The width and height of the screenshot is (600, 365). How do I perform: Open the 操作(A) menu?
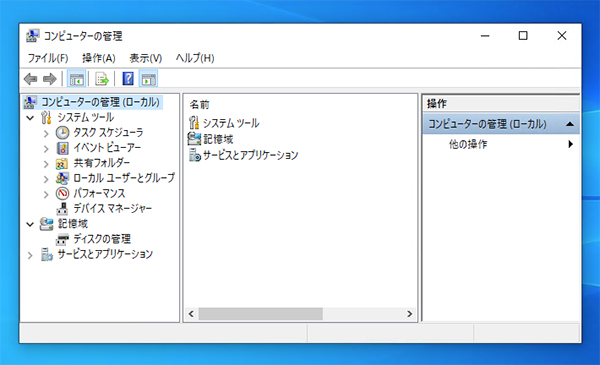click(x=99, y=58)
